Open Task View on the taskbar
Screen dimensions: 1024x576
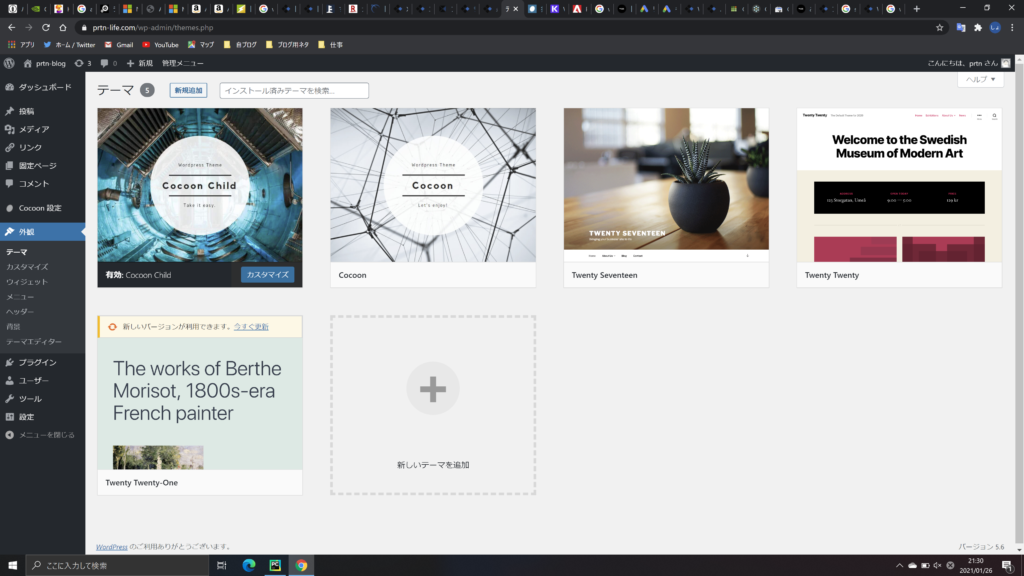[222, 566]
